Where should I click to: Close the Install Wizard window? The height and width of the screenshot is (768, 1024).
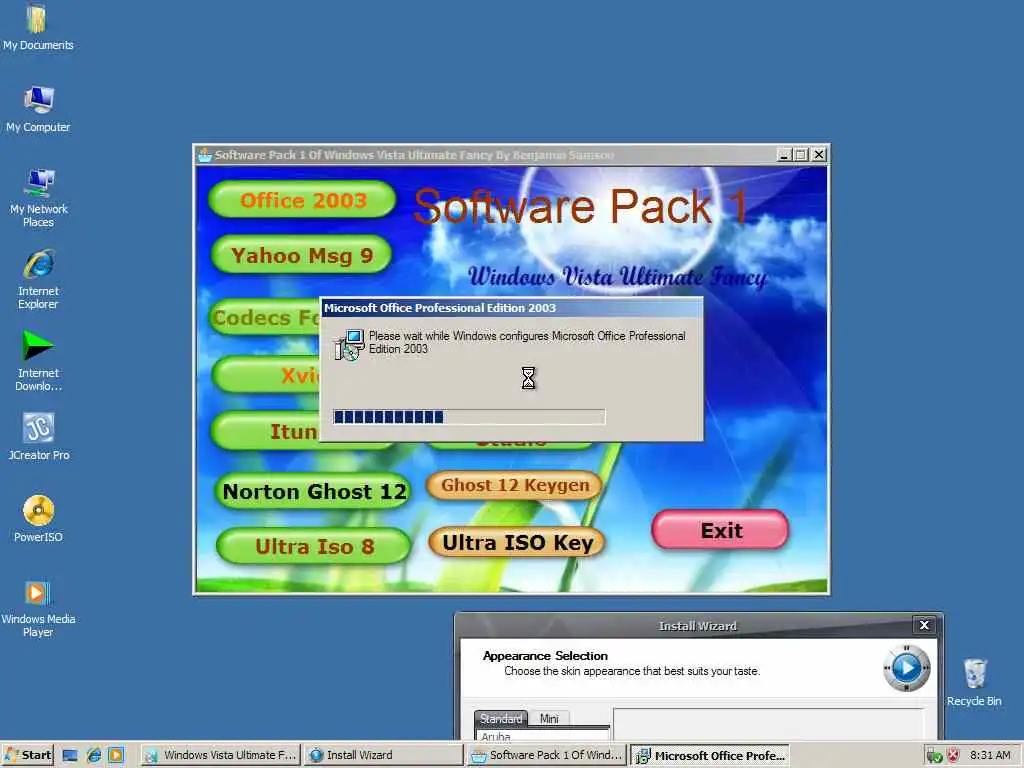click(x=924, y=625)
